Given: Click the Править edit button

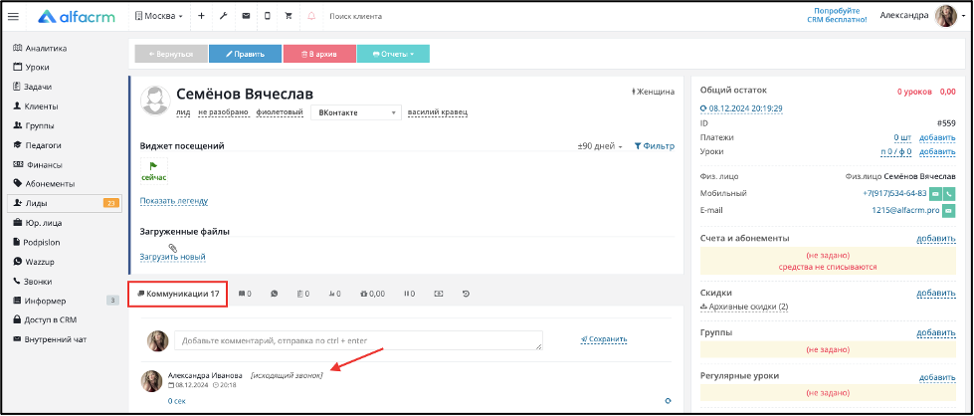Looking at the screenshot, I should coord(245,54).
